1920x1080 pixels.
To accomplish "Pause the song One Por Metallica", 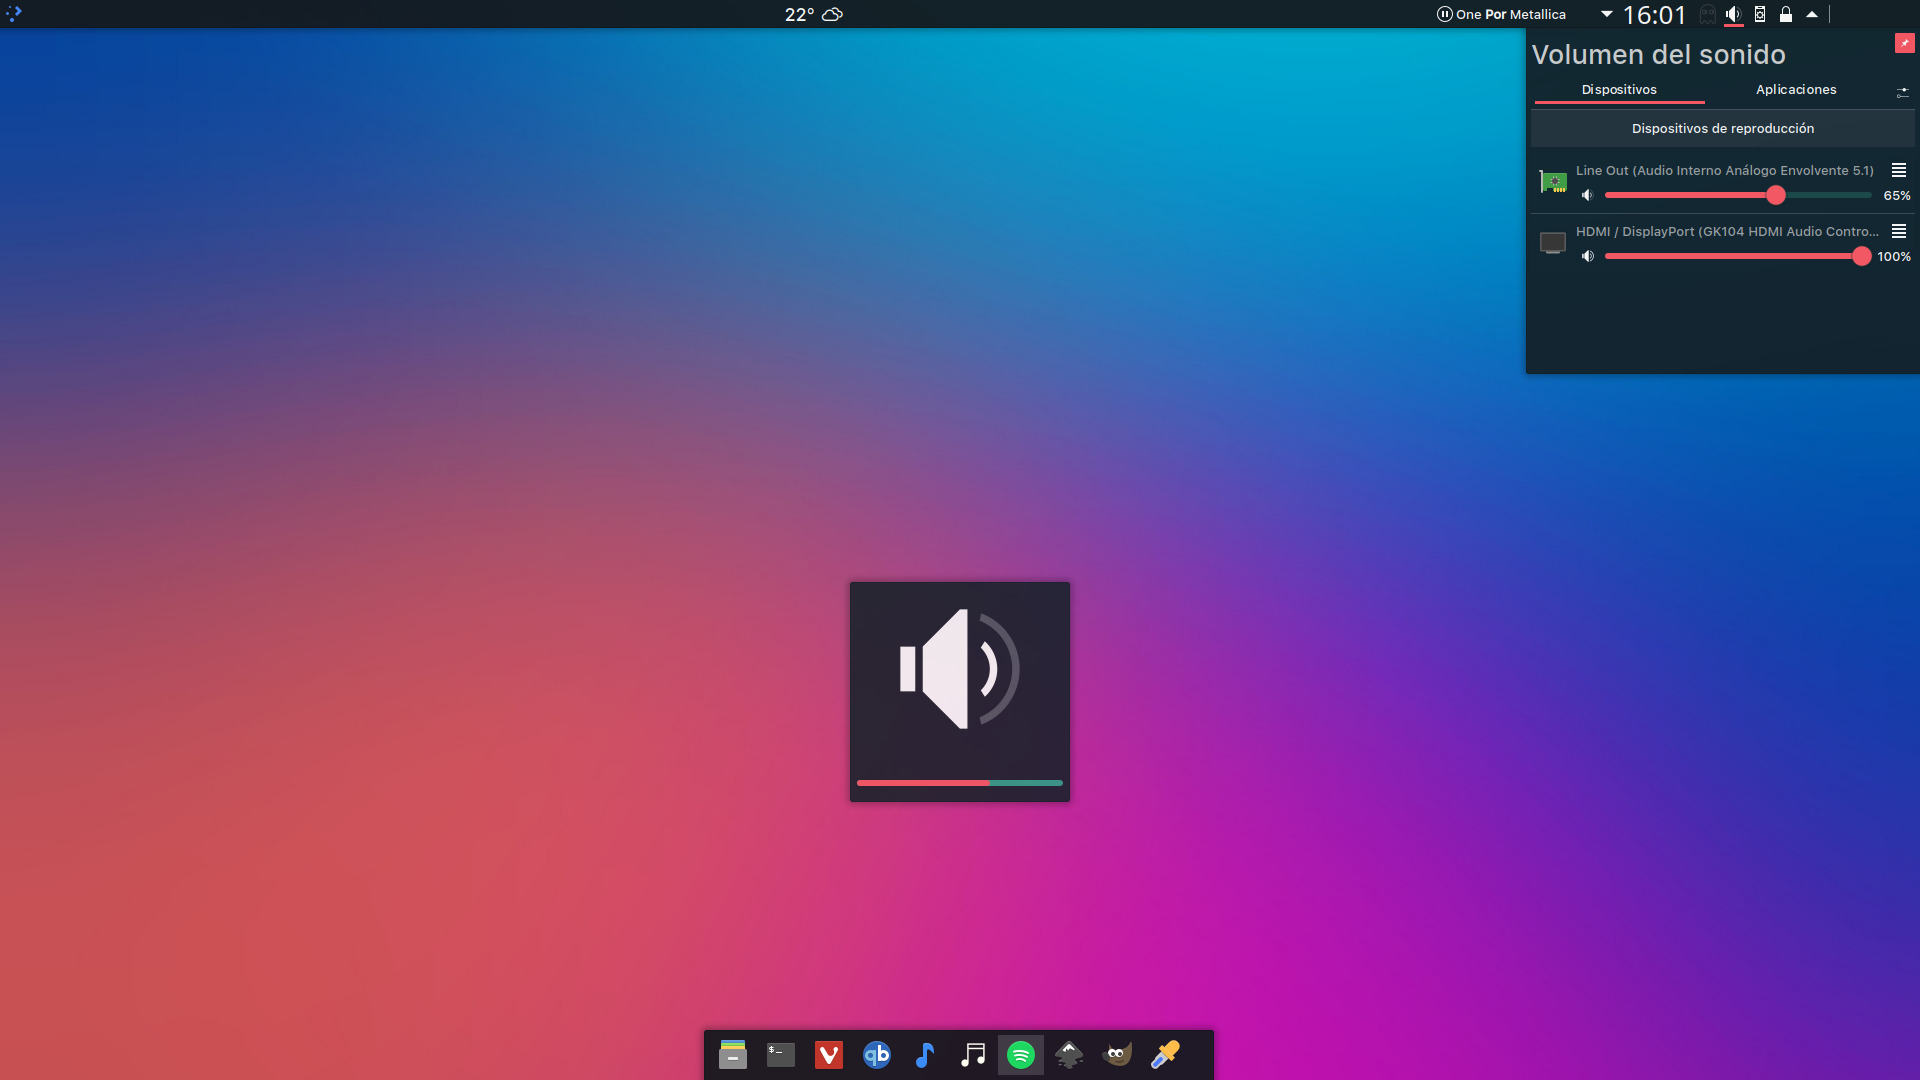I will coord(1444,14).
